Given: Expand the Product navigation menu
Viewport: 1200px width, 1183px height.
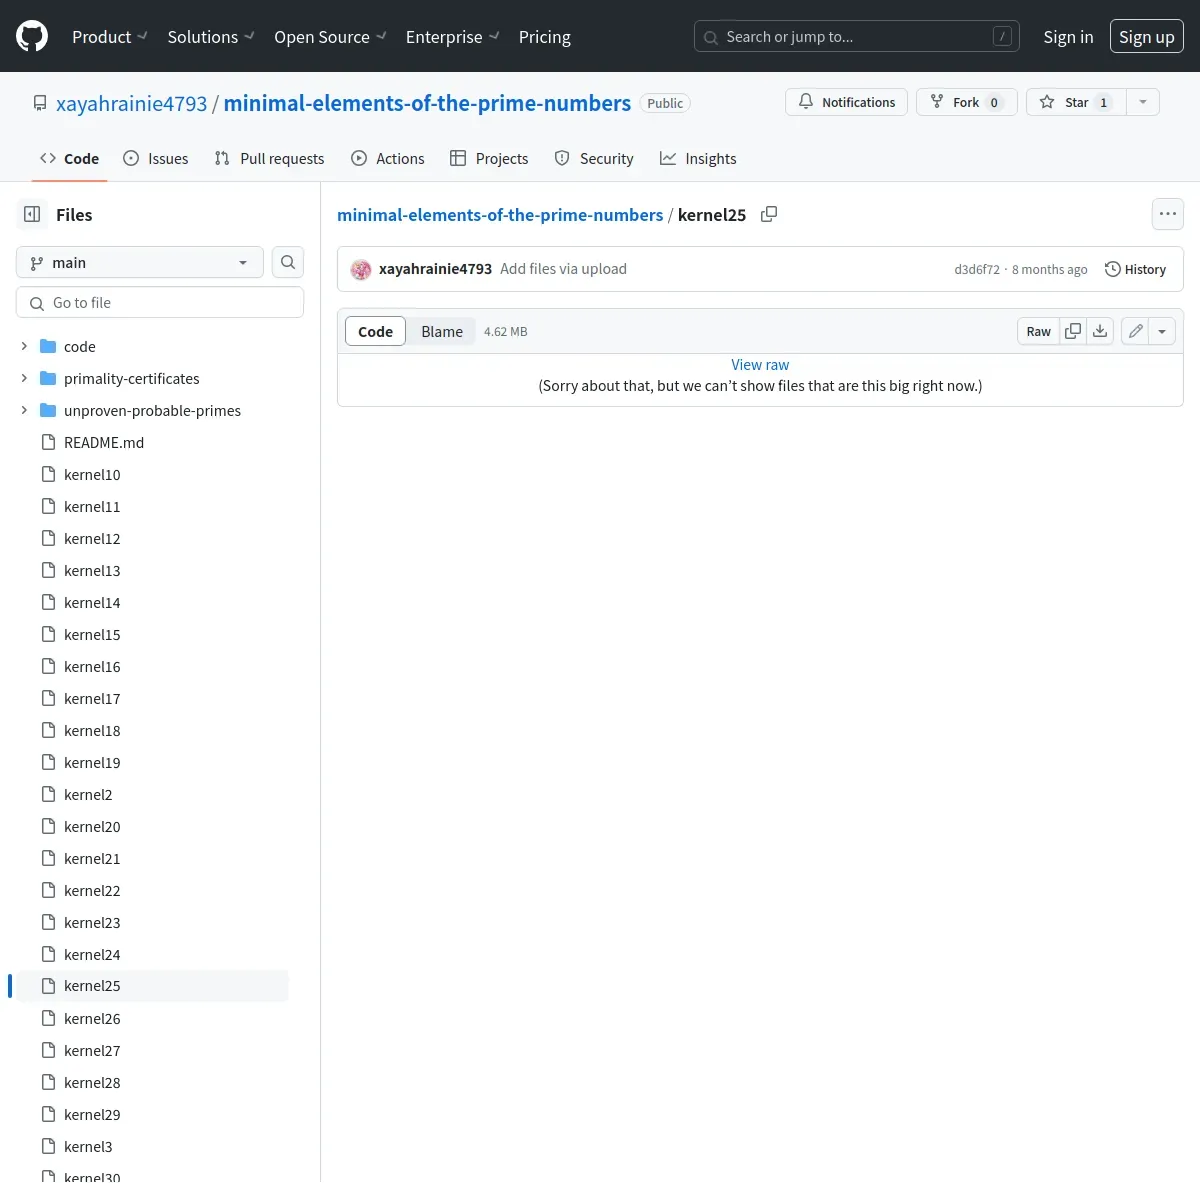Looking at the screenshot, I should [x=110, y=37].
